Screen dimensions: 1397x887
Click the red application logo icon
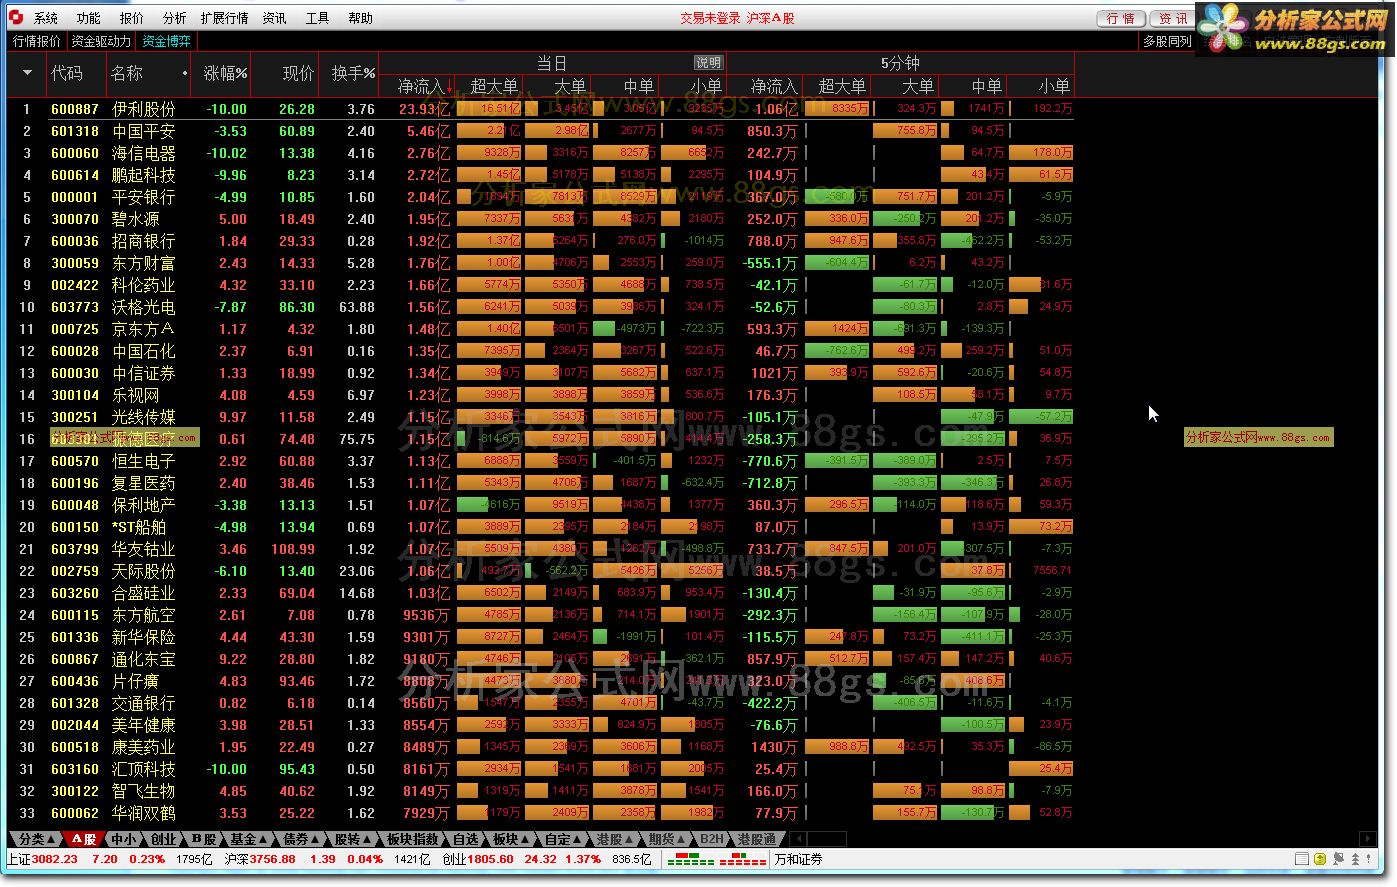pos(18,18)
